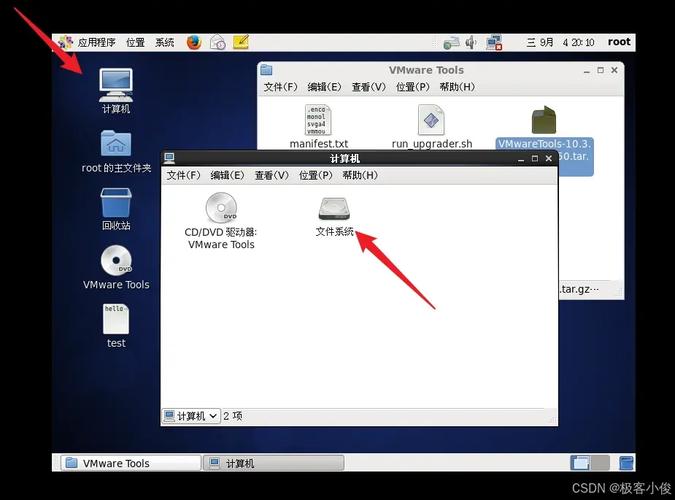This screenshot has height=500, width=675.
Task: Open the 计算机 desktop icon
Action: point(116,90)
